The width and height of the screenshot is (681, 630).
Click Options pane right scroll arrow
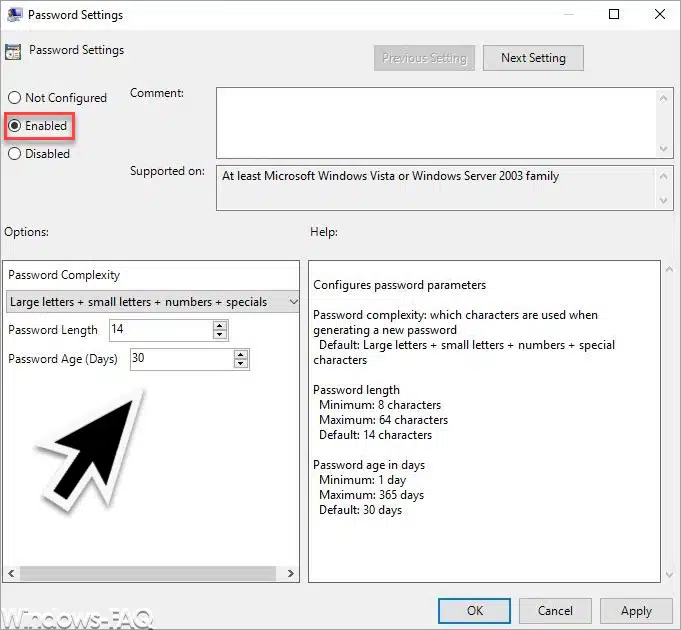pyautogui.click(x=291, y=573)
